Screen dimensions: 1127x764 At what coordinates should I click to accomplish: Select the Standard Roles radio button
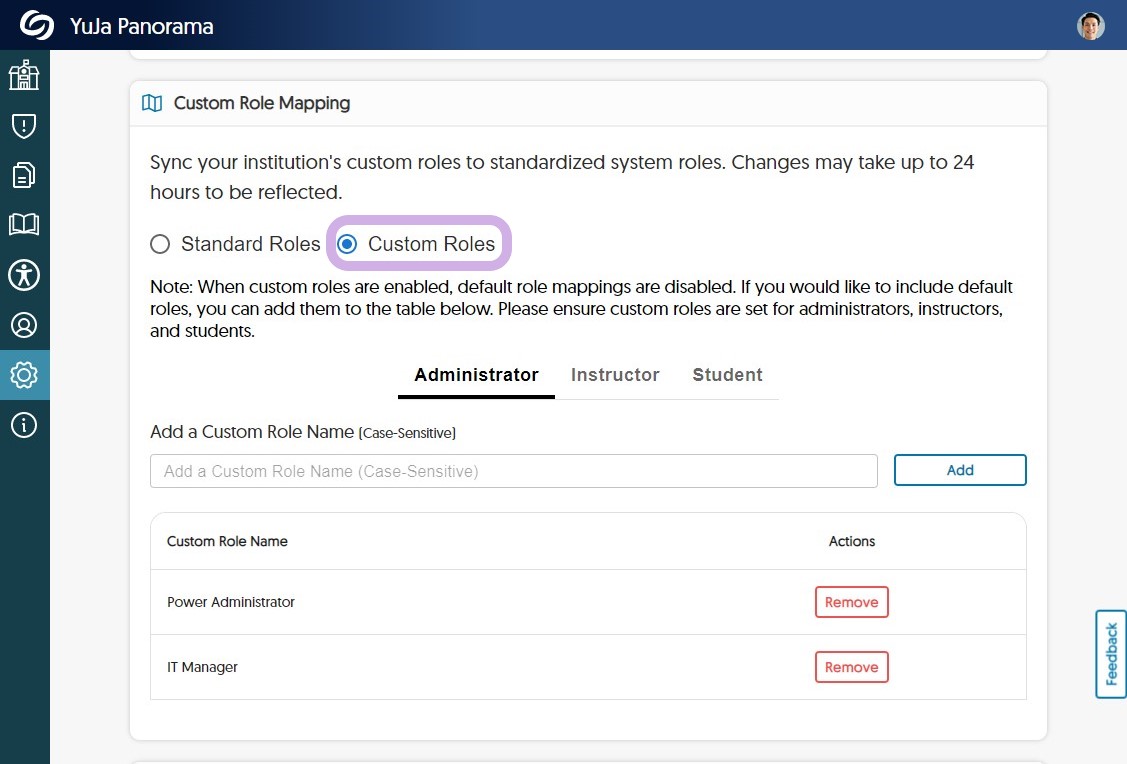[160, 244]
